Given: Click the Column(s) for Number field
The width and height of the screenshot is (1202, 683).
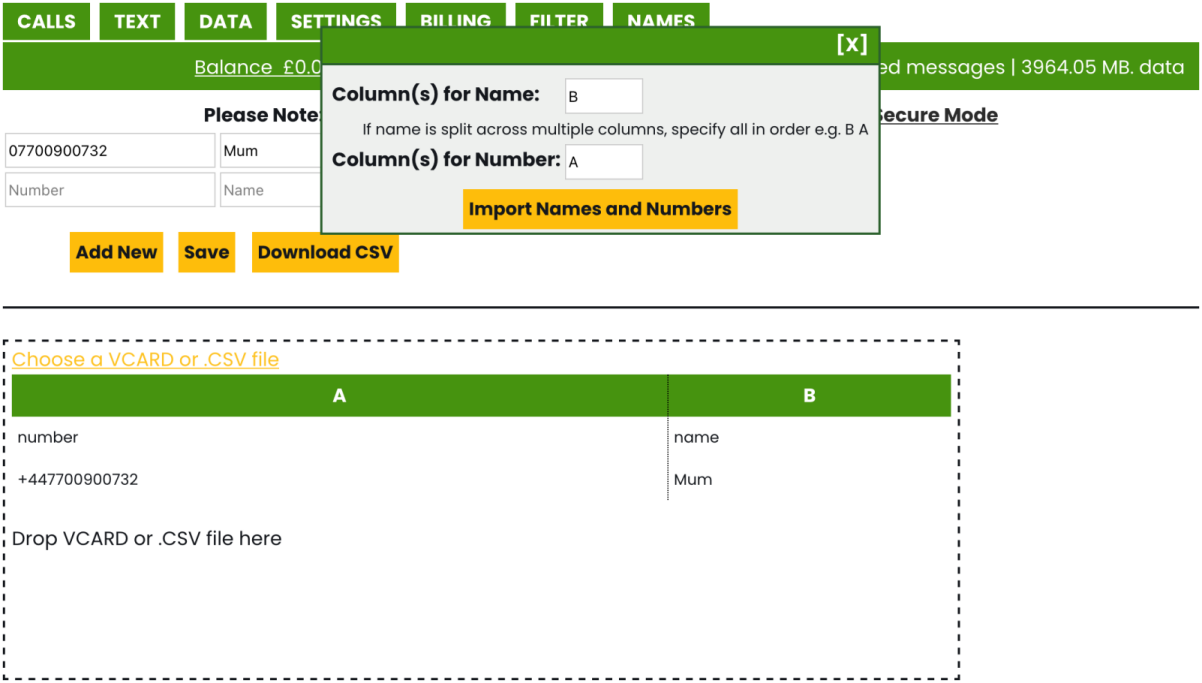Looking at the screenshot, I should coord(603,161).
